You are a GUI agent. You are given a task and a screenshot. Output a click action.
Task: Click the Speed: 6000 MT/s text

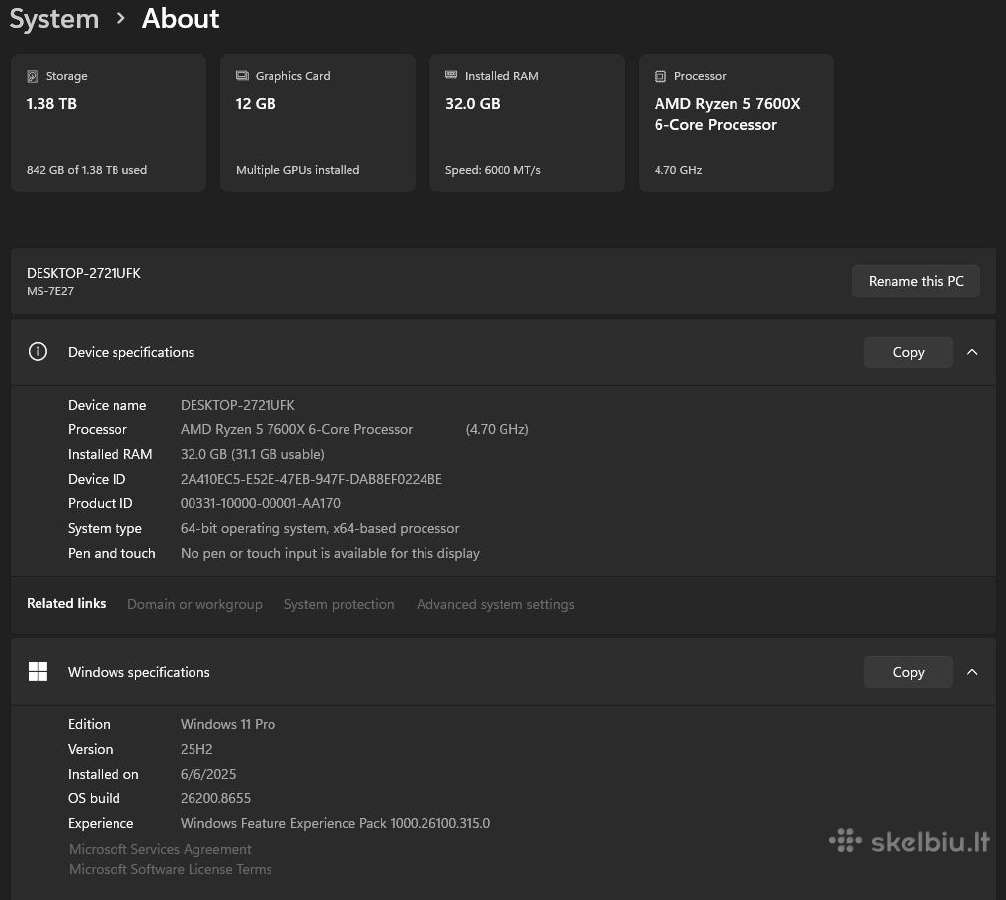(x=492, y=170)
